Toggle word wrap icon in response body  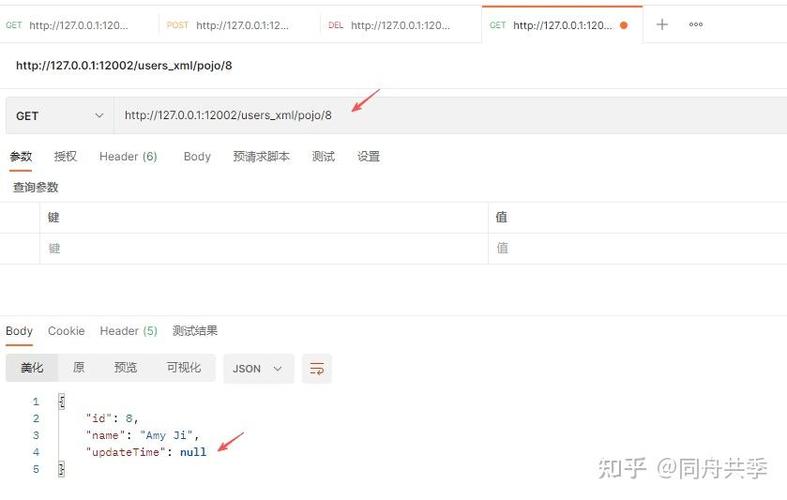click(x=317, y=369)
